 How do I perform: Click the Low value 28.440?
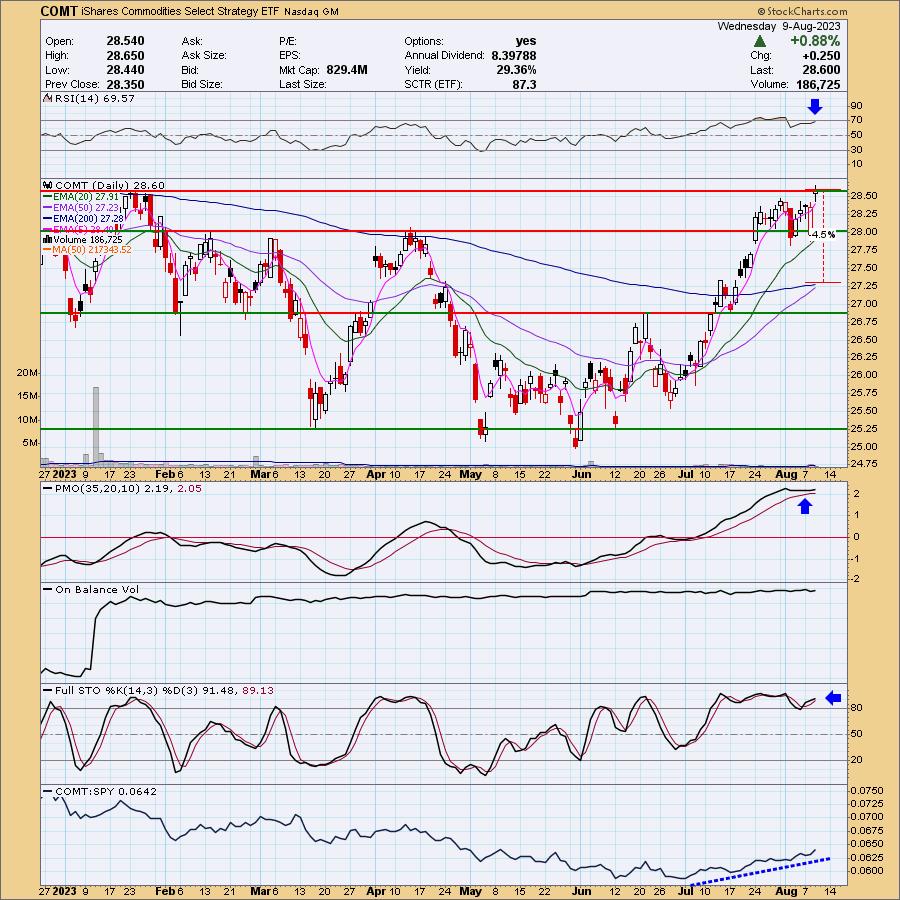(x=125, y=69)
